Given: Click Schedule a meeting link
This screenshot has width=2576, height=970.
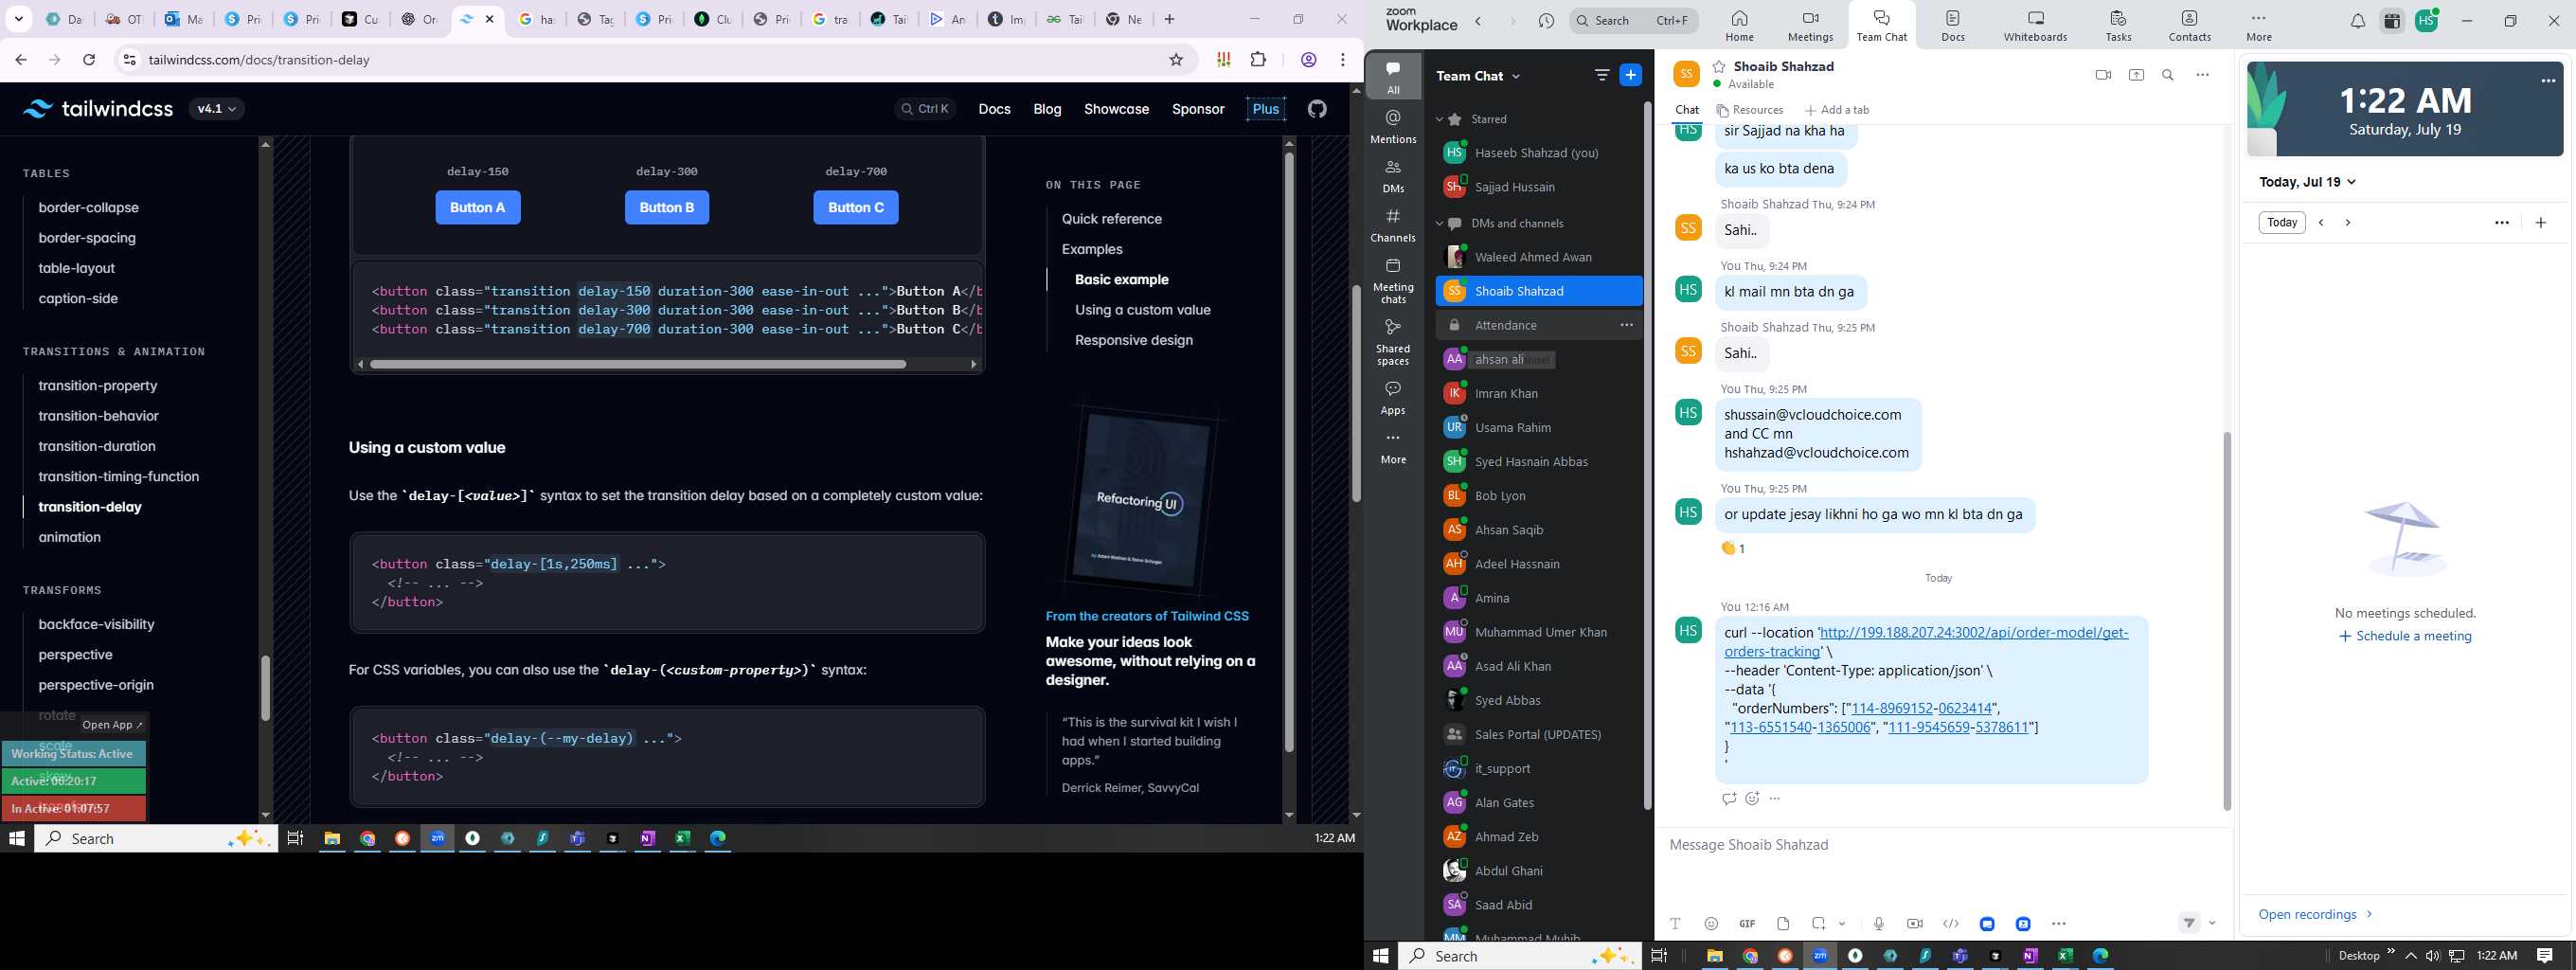Looking at the screenshot, I should [x=2405, y=636].
